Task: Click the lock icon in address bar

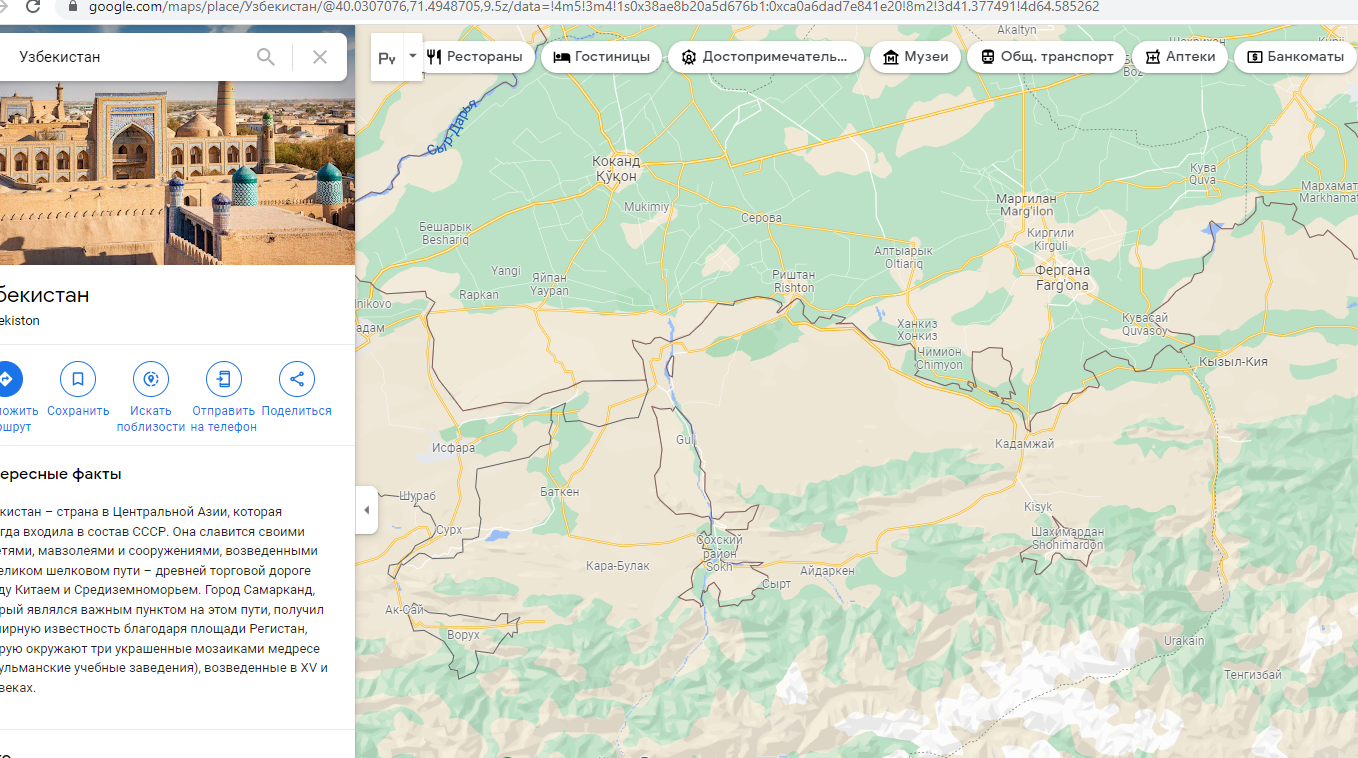Action: coord(71,7)
